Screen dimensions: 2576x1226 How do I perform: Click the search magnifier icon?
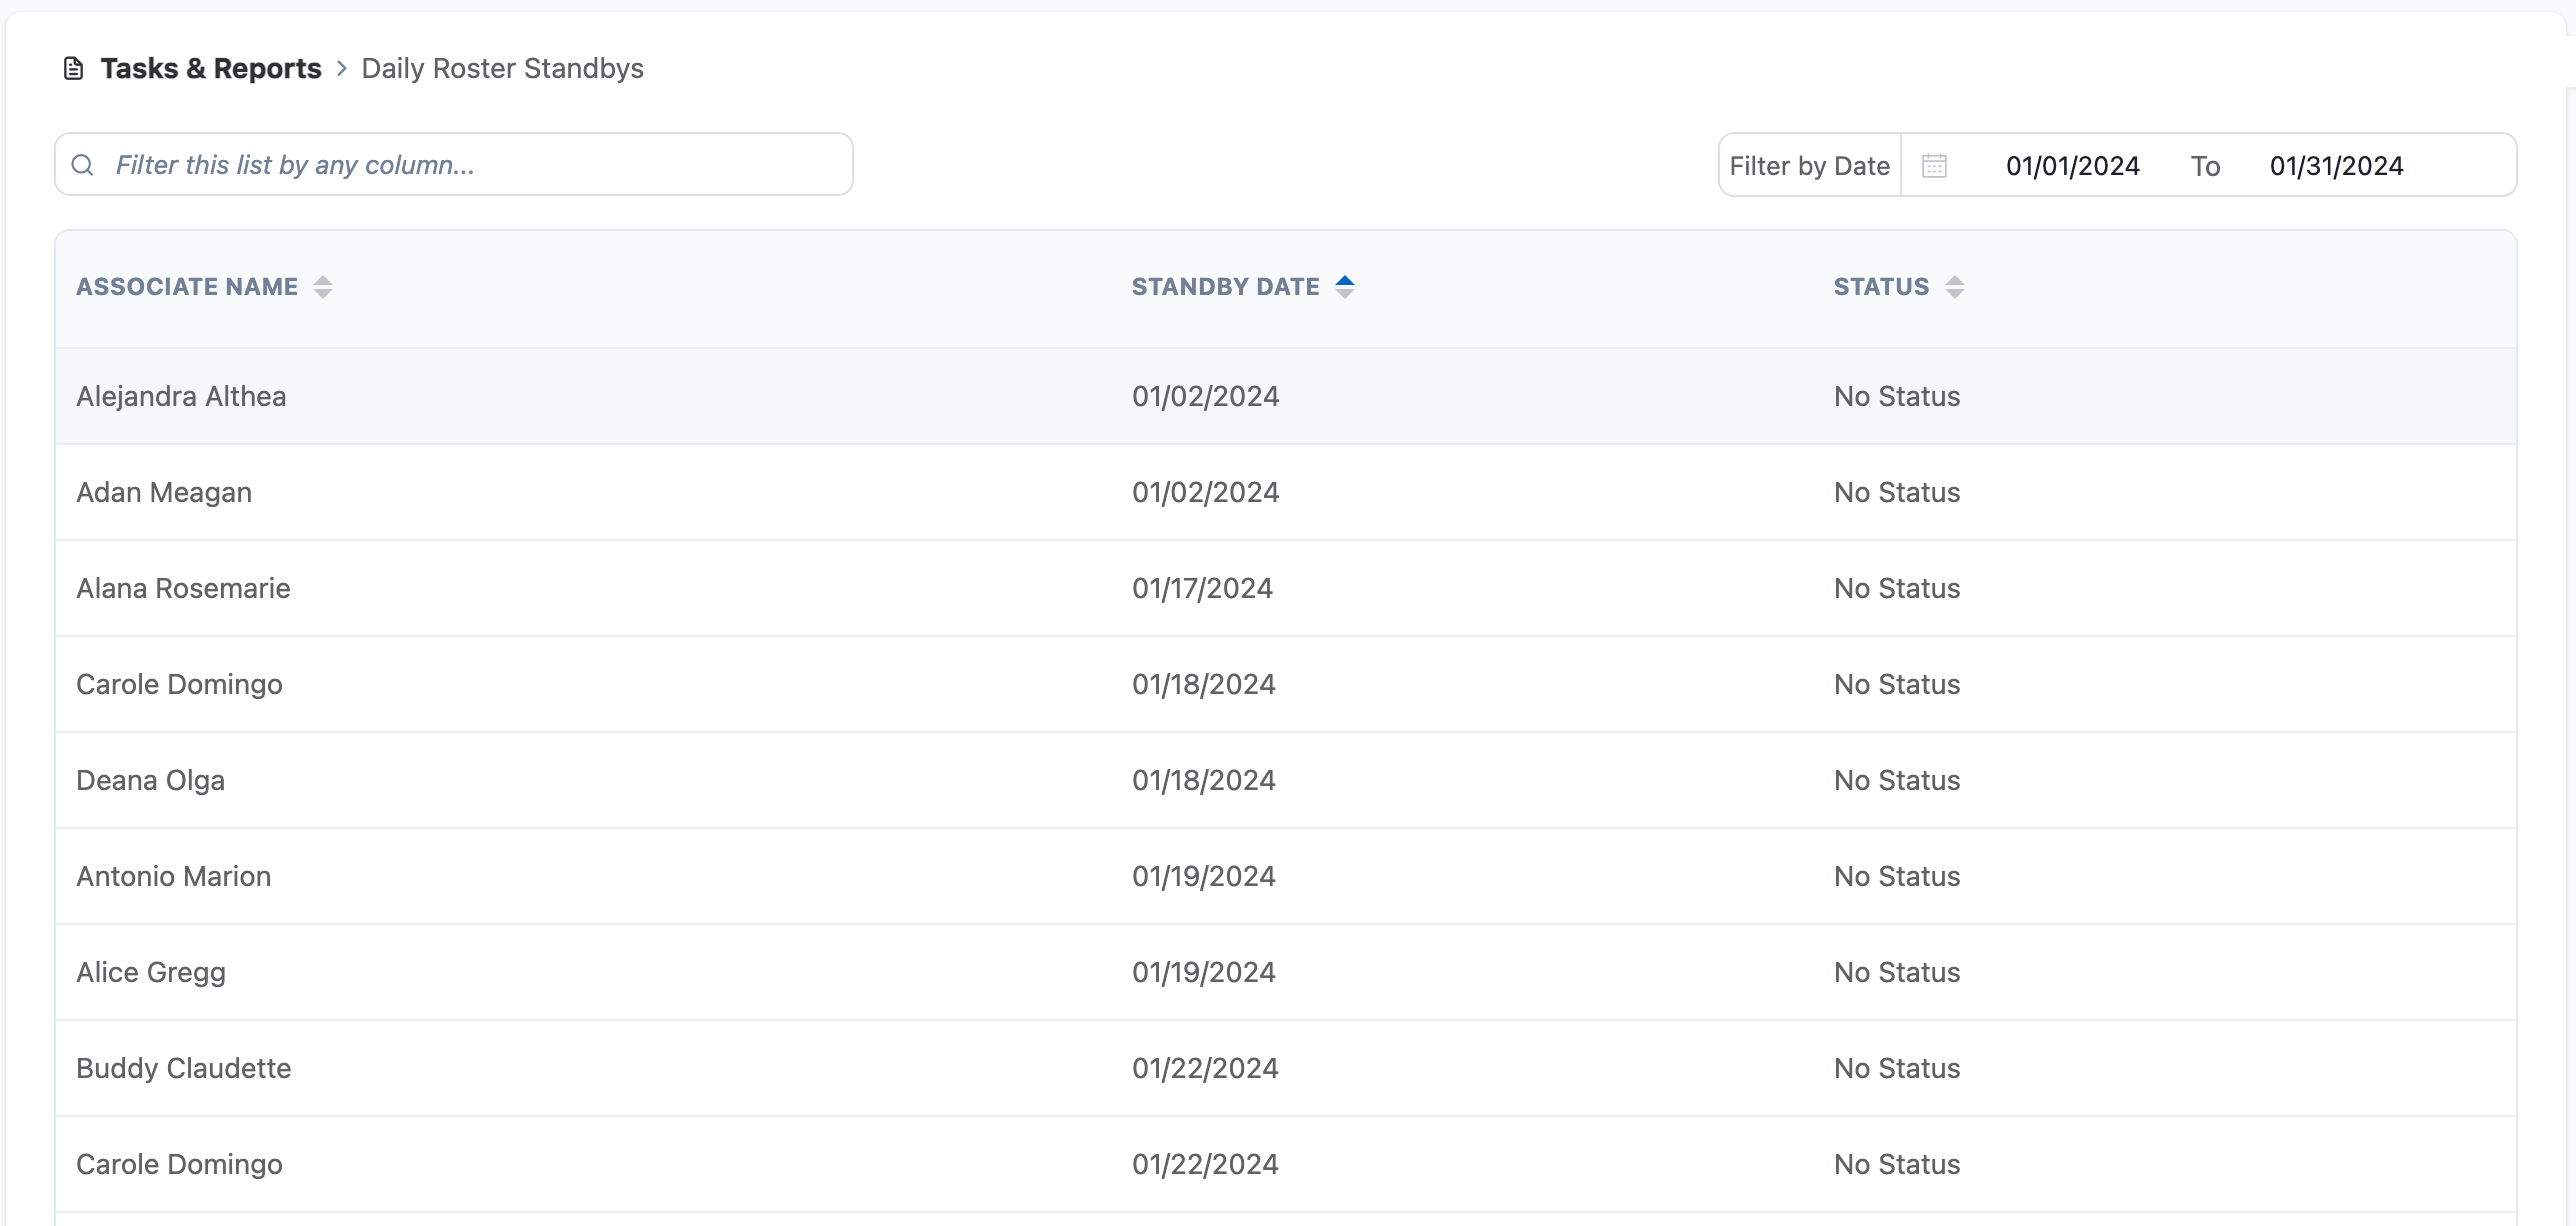pos(83,165)
